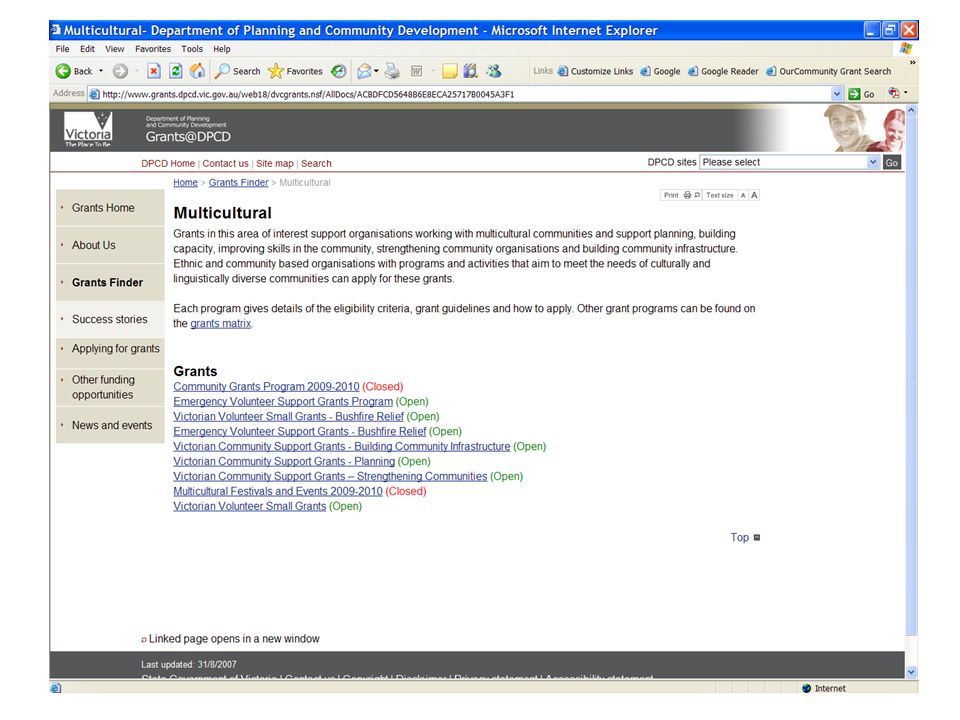Viewport: 960px width, 720px height.
Task: Open Community Grants Program 2009-2010 link
Action: 266,387
